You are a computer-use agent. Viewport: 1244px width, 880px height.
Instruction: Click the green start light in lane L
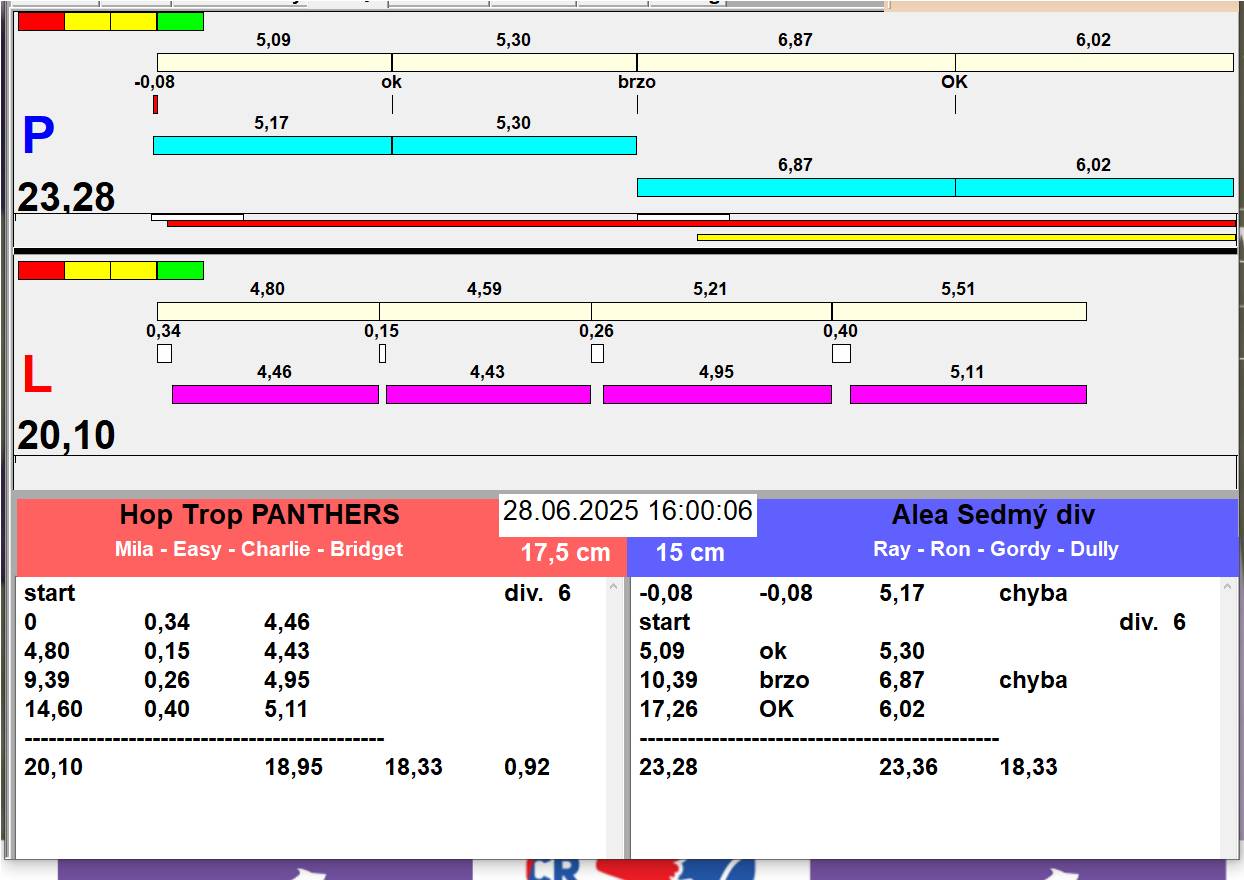(180, 270)
